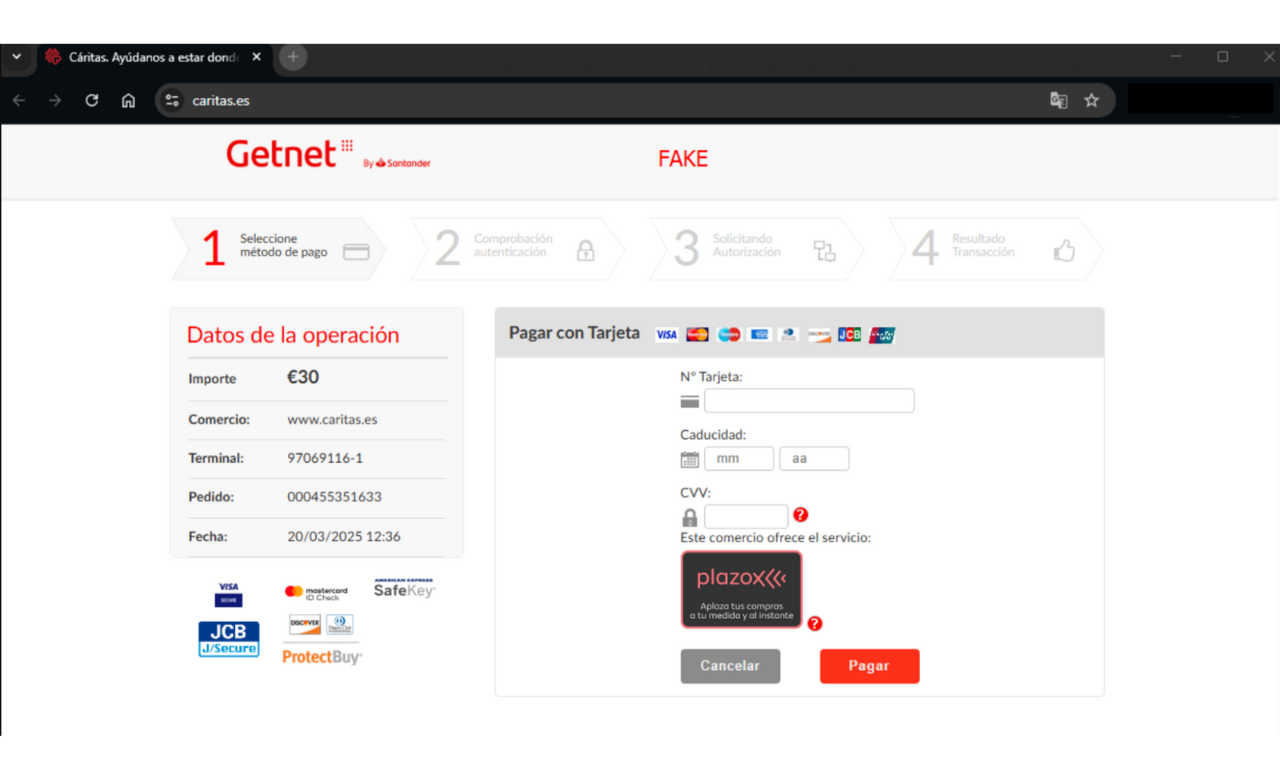This screenshot has width=1280, height=780.
Task: Click the Mastercard ID Check badge
Action: click(x=316, y=593)
